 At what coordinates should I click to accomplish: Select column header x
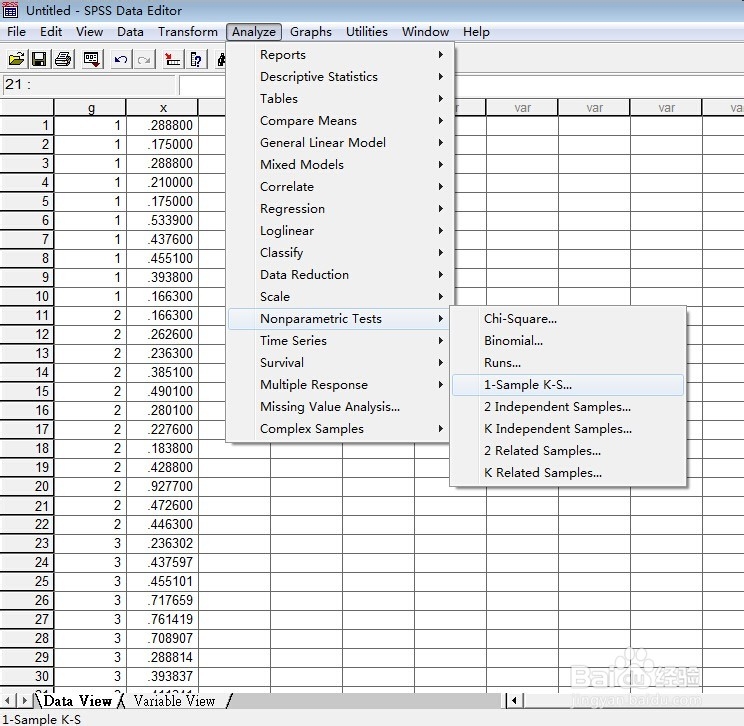pyautogui.click(x=163, y=108)
